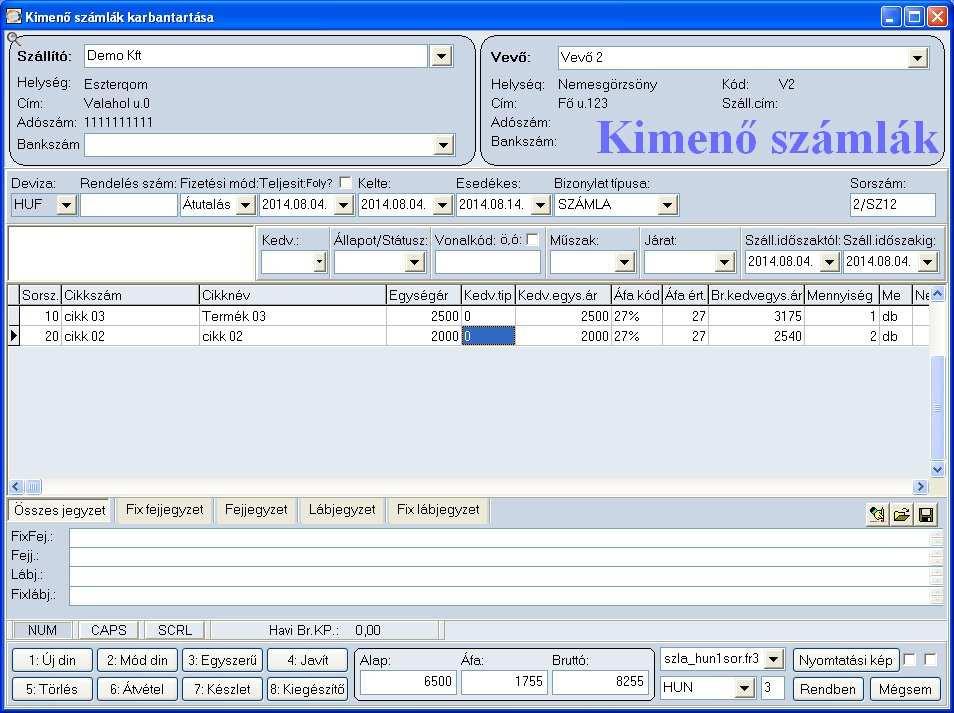Open the Deviza HUF dropdown

pyautogui.click(x=66, y=205)
